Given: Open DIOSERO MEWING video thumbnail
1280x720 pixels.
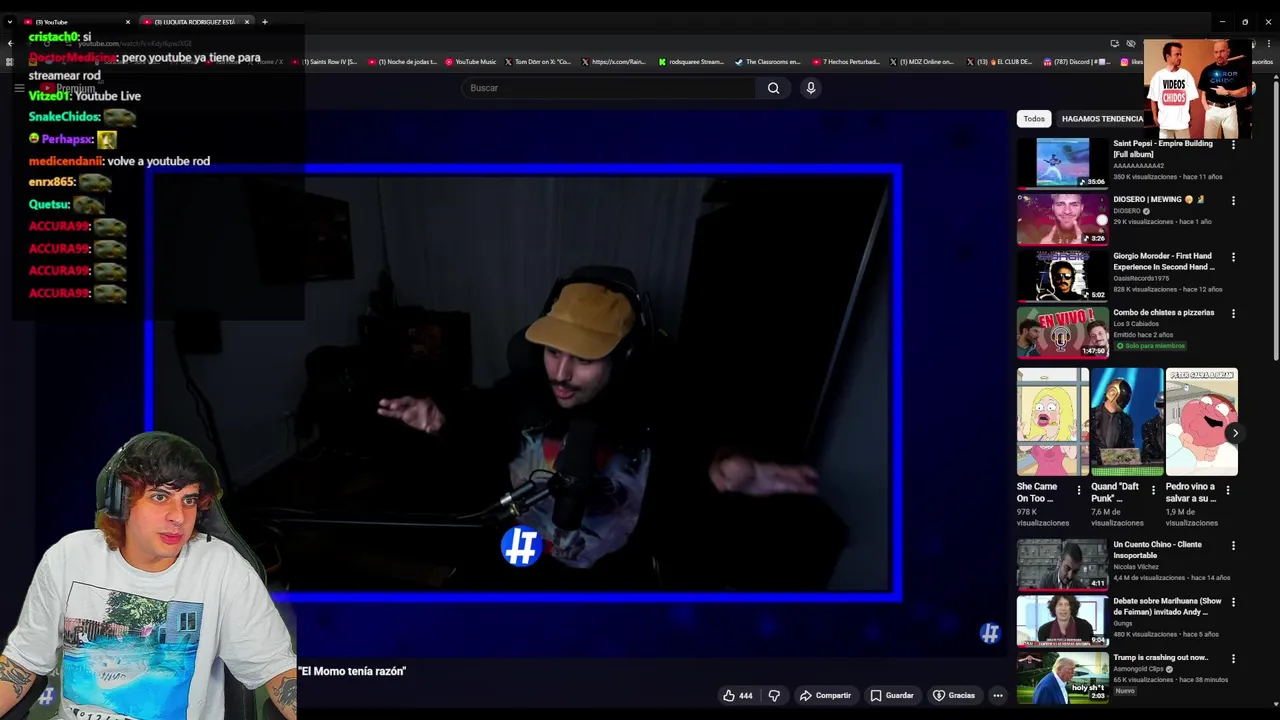Looking at the screenshot, I should [x=1062, y=219].
